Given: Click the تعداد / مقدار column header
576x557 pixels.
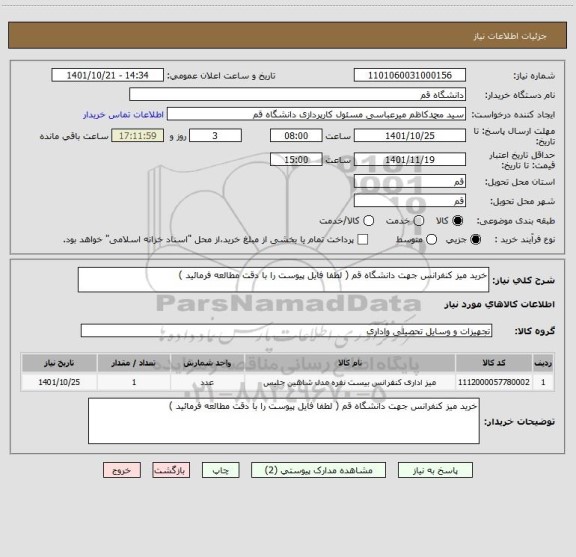Looking at the screenshot, I should click(134, 363).
